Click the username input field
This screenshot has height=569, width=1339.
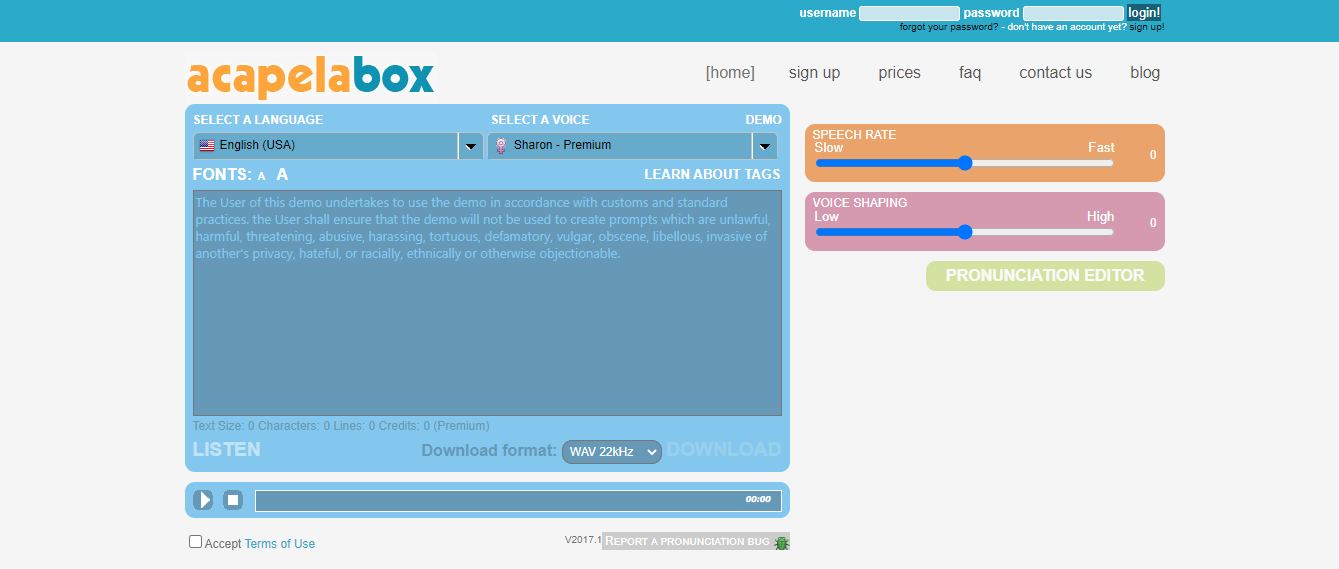(909, 13)
